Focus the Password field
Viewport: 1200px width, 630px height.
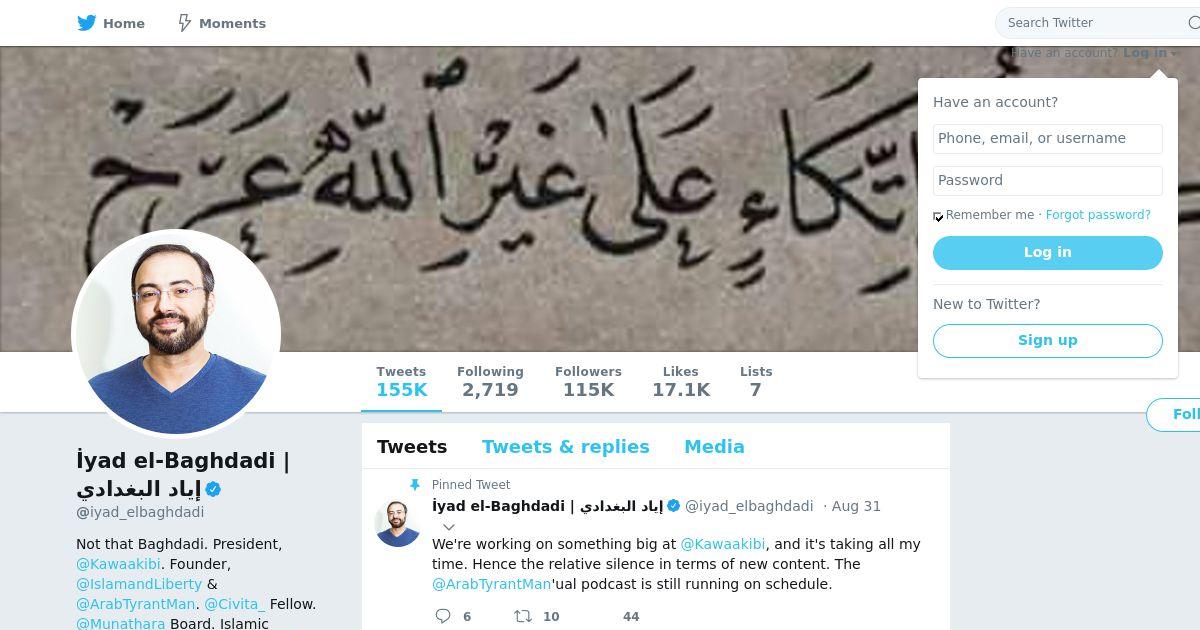1048,181
